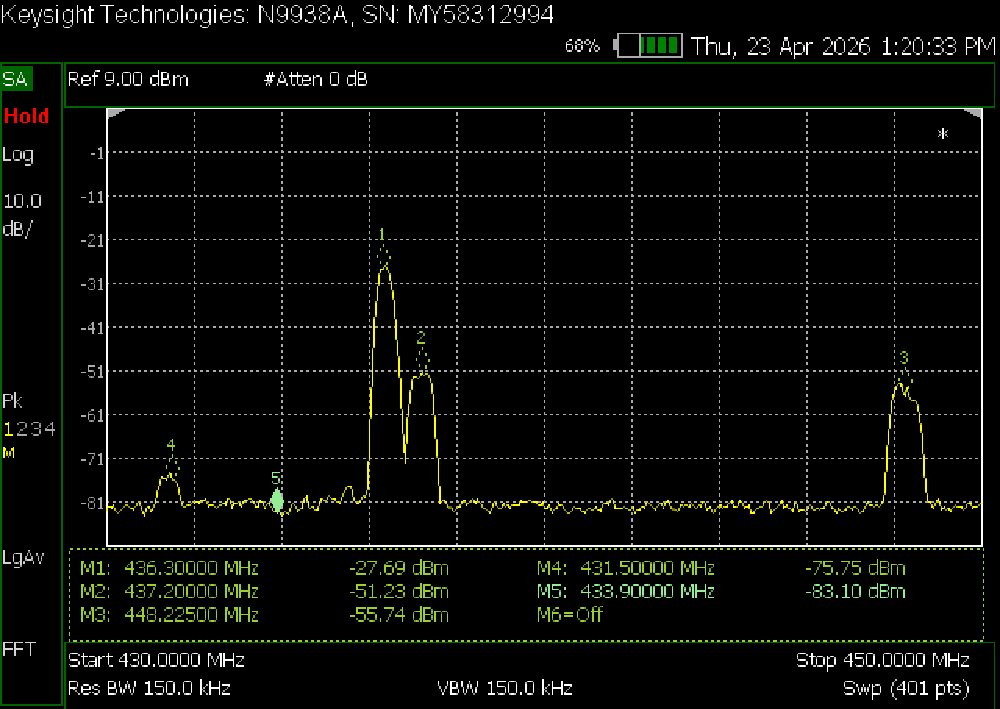Click the -83.10 dBm amplitude reading
The width and height of the screenshot is (1000, 709).
(x=855, y=592)
